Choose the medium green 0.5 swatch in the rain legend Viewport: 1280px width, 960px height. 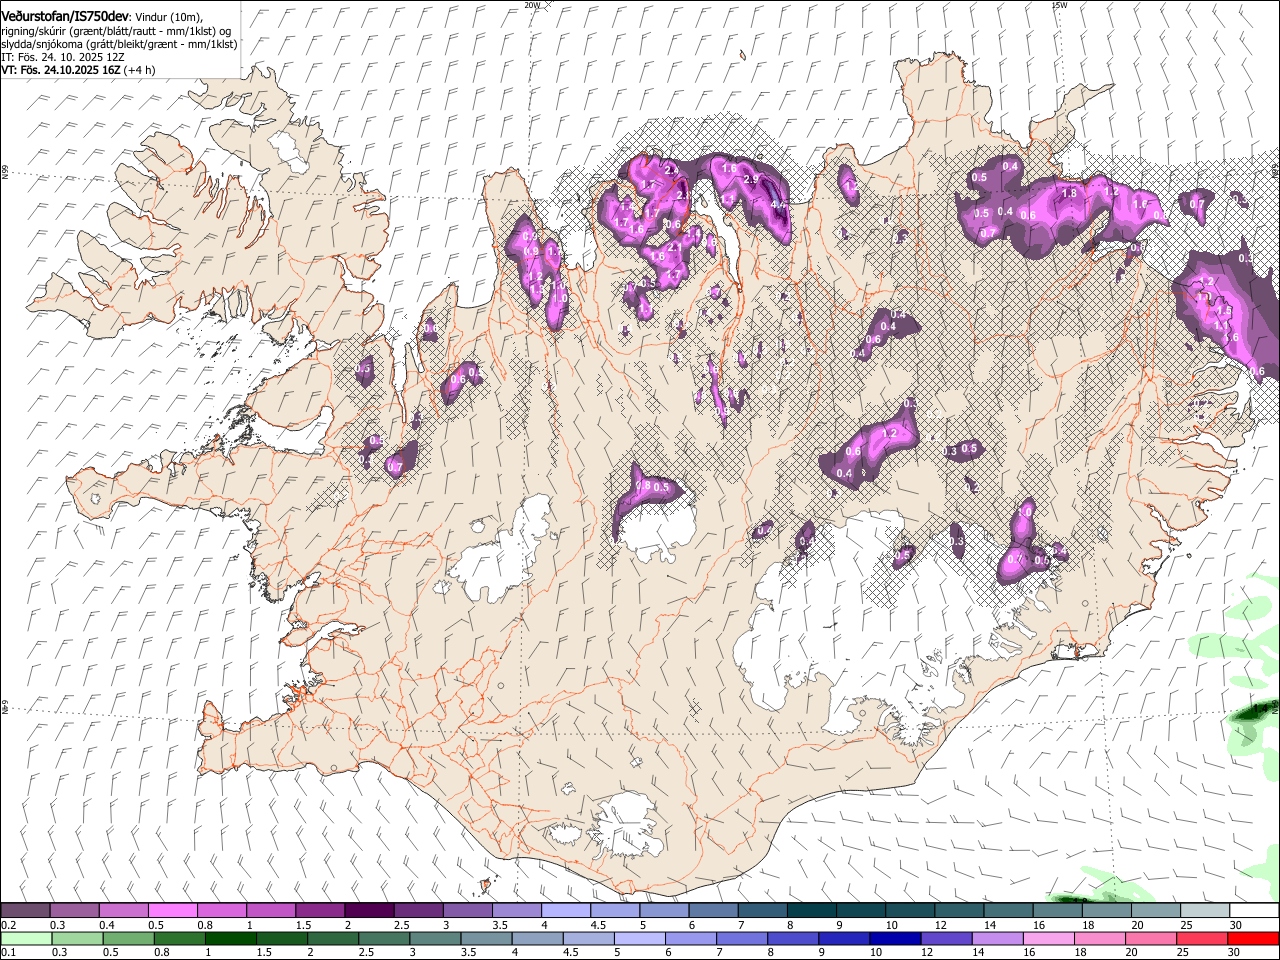(128, 938)
